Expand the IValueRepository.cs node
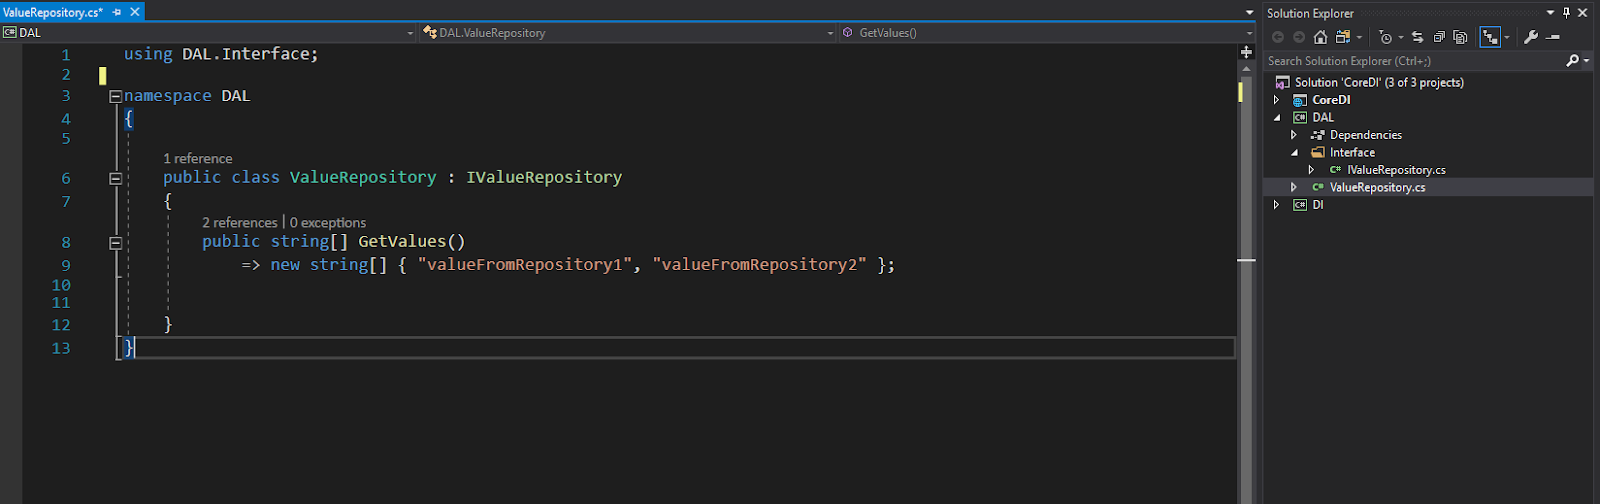 pyautogui.click(x=1312, y=170)
